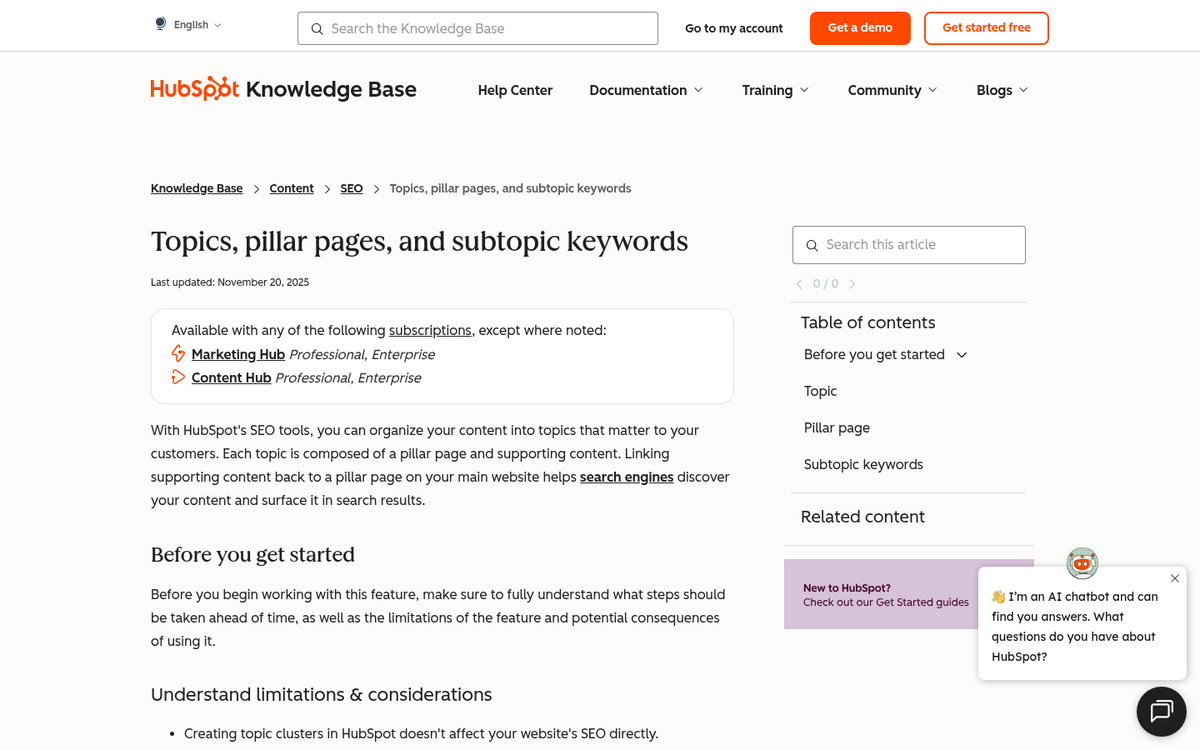Screen dimensions: 1200x750
Task: Expand the Blogs navigation dropdown
Action: [x=1001, y=90]
